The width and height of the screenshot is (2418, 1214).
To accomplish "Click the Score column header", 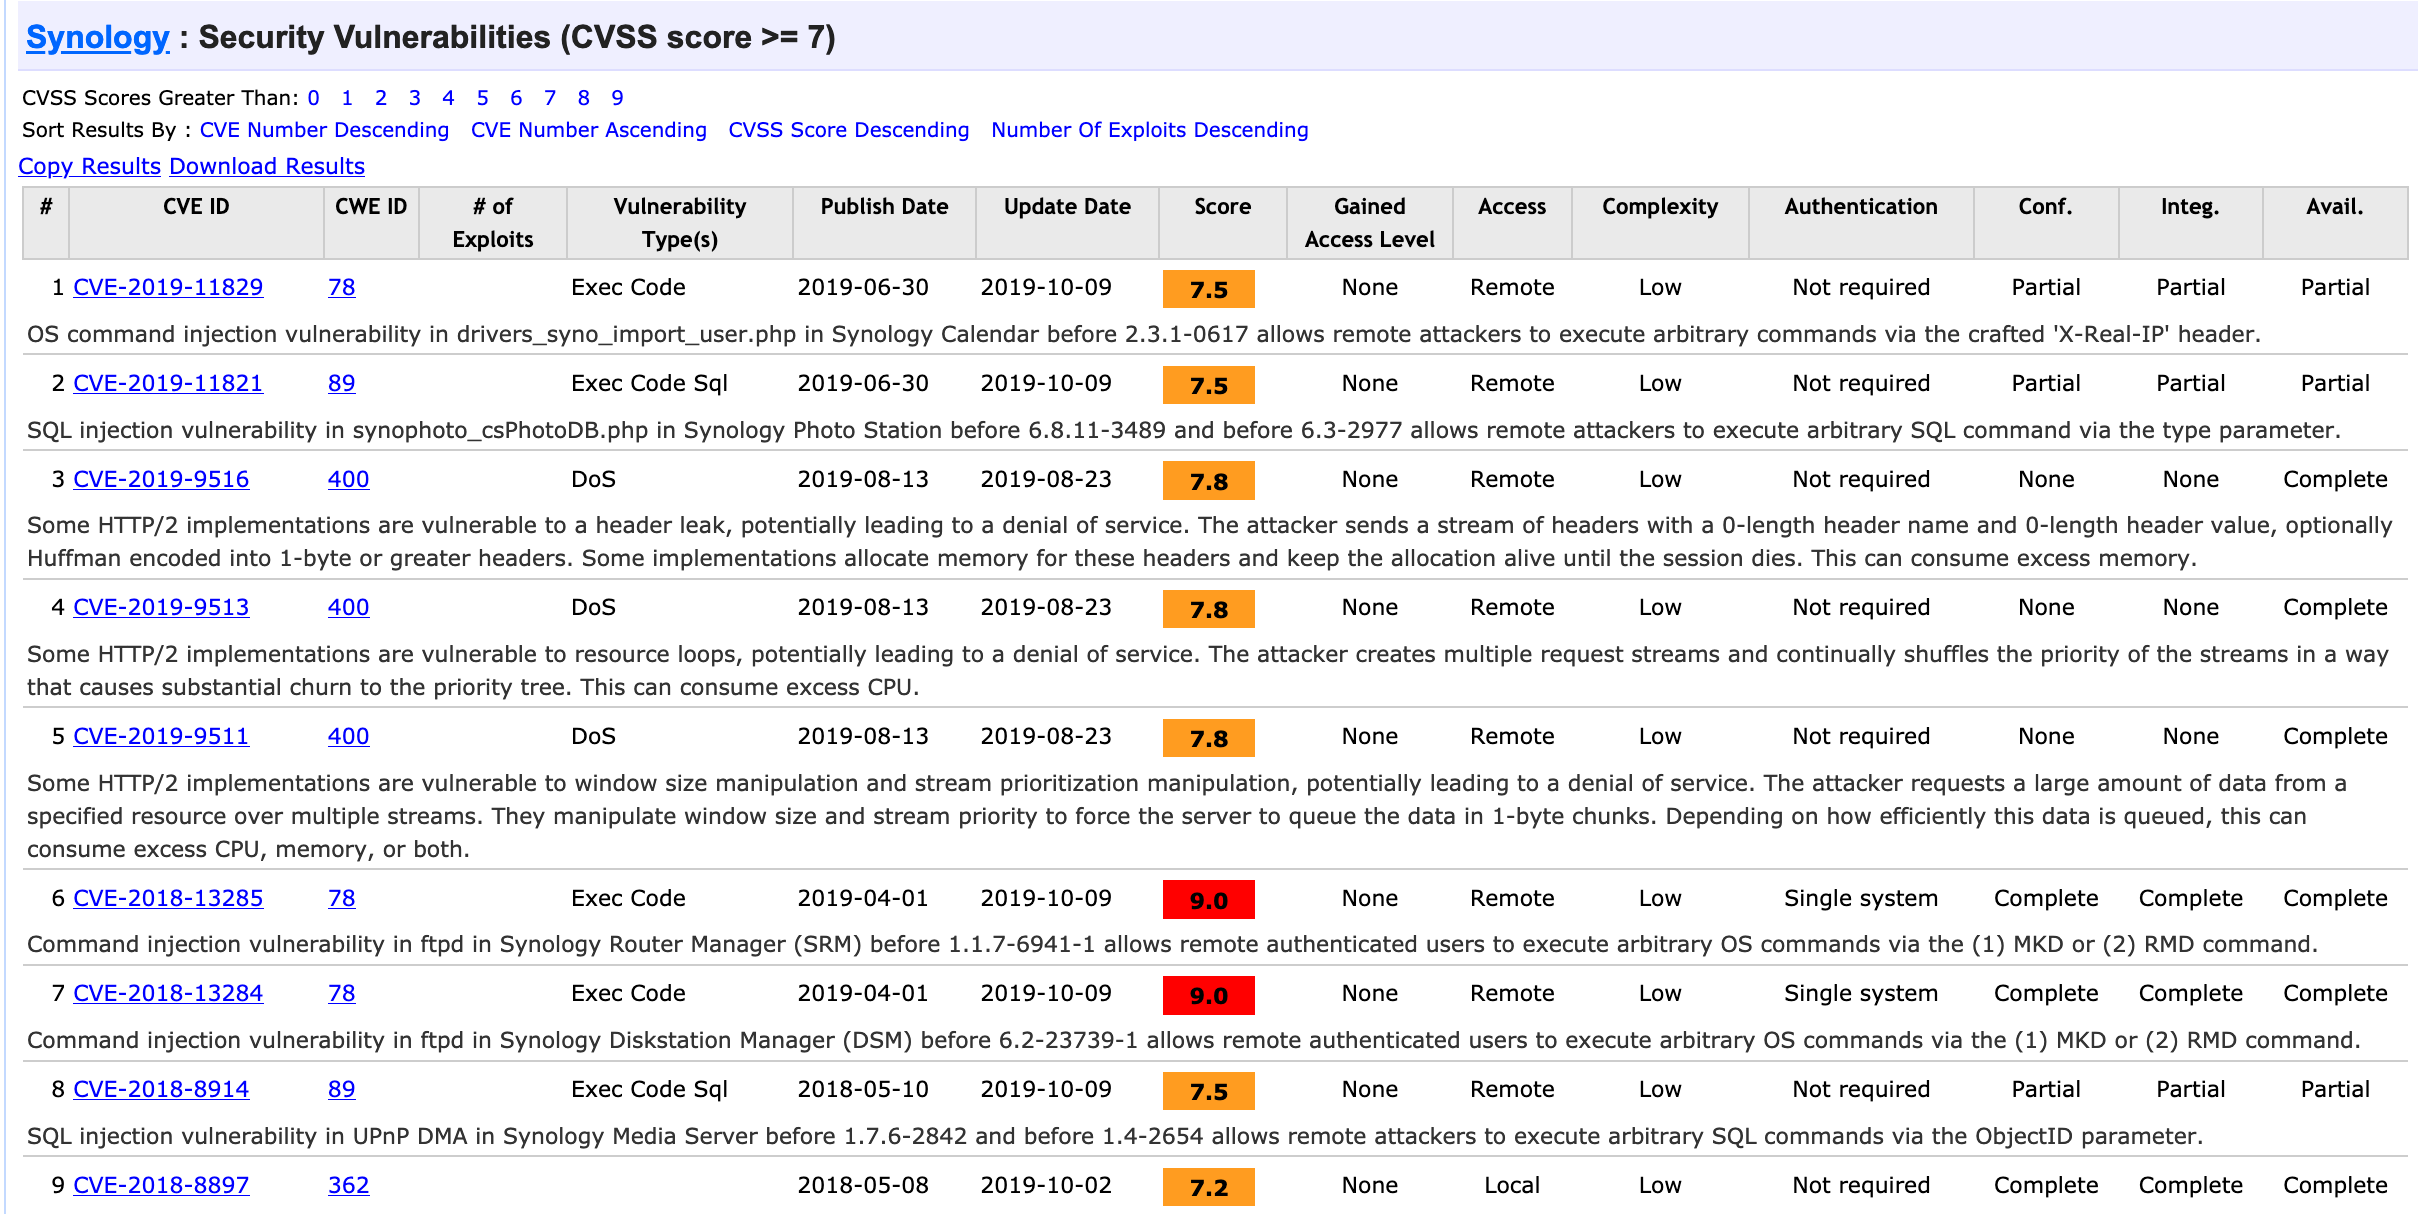I will (1222, 207).
